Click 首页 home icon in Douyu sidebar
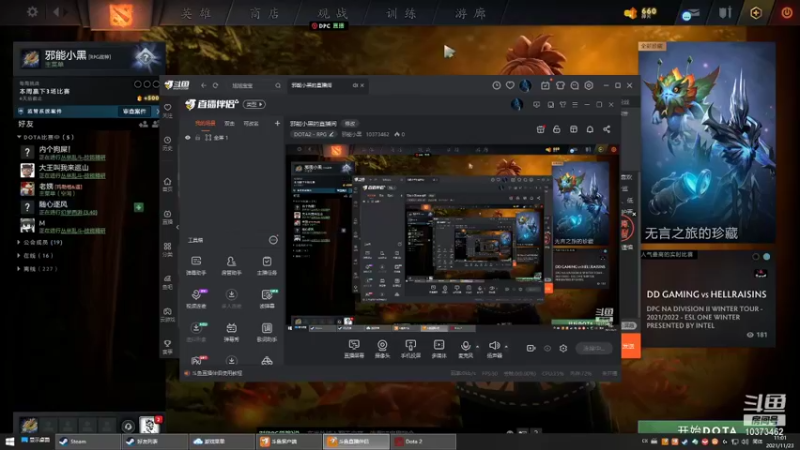Image resolution: width=800 pixels, height=450 pixels. [167, 184]
